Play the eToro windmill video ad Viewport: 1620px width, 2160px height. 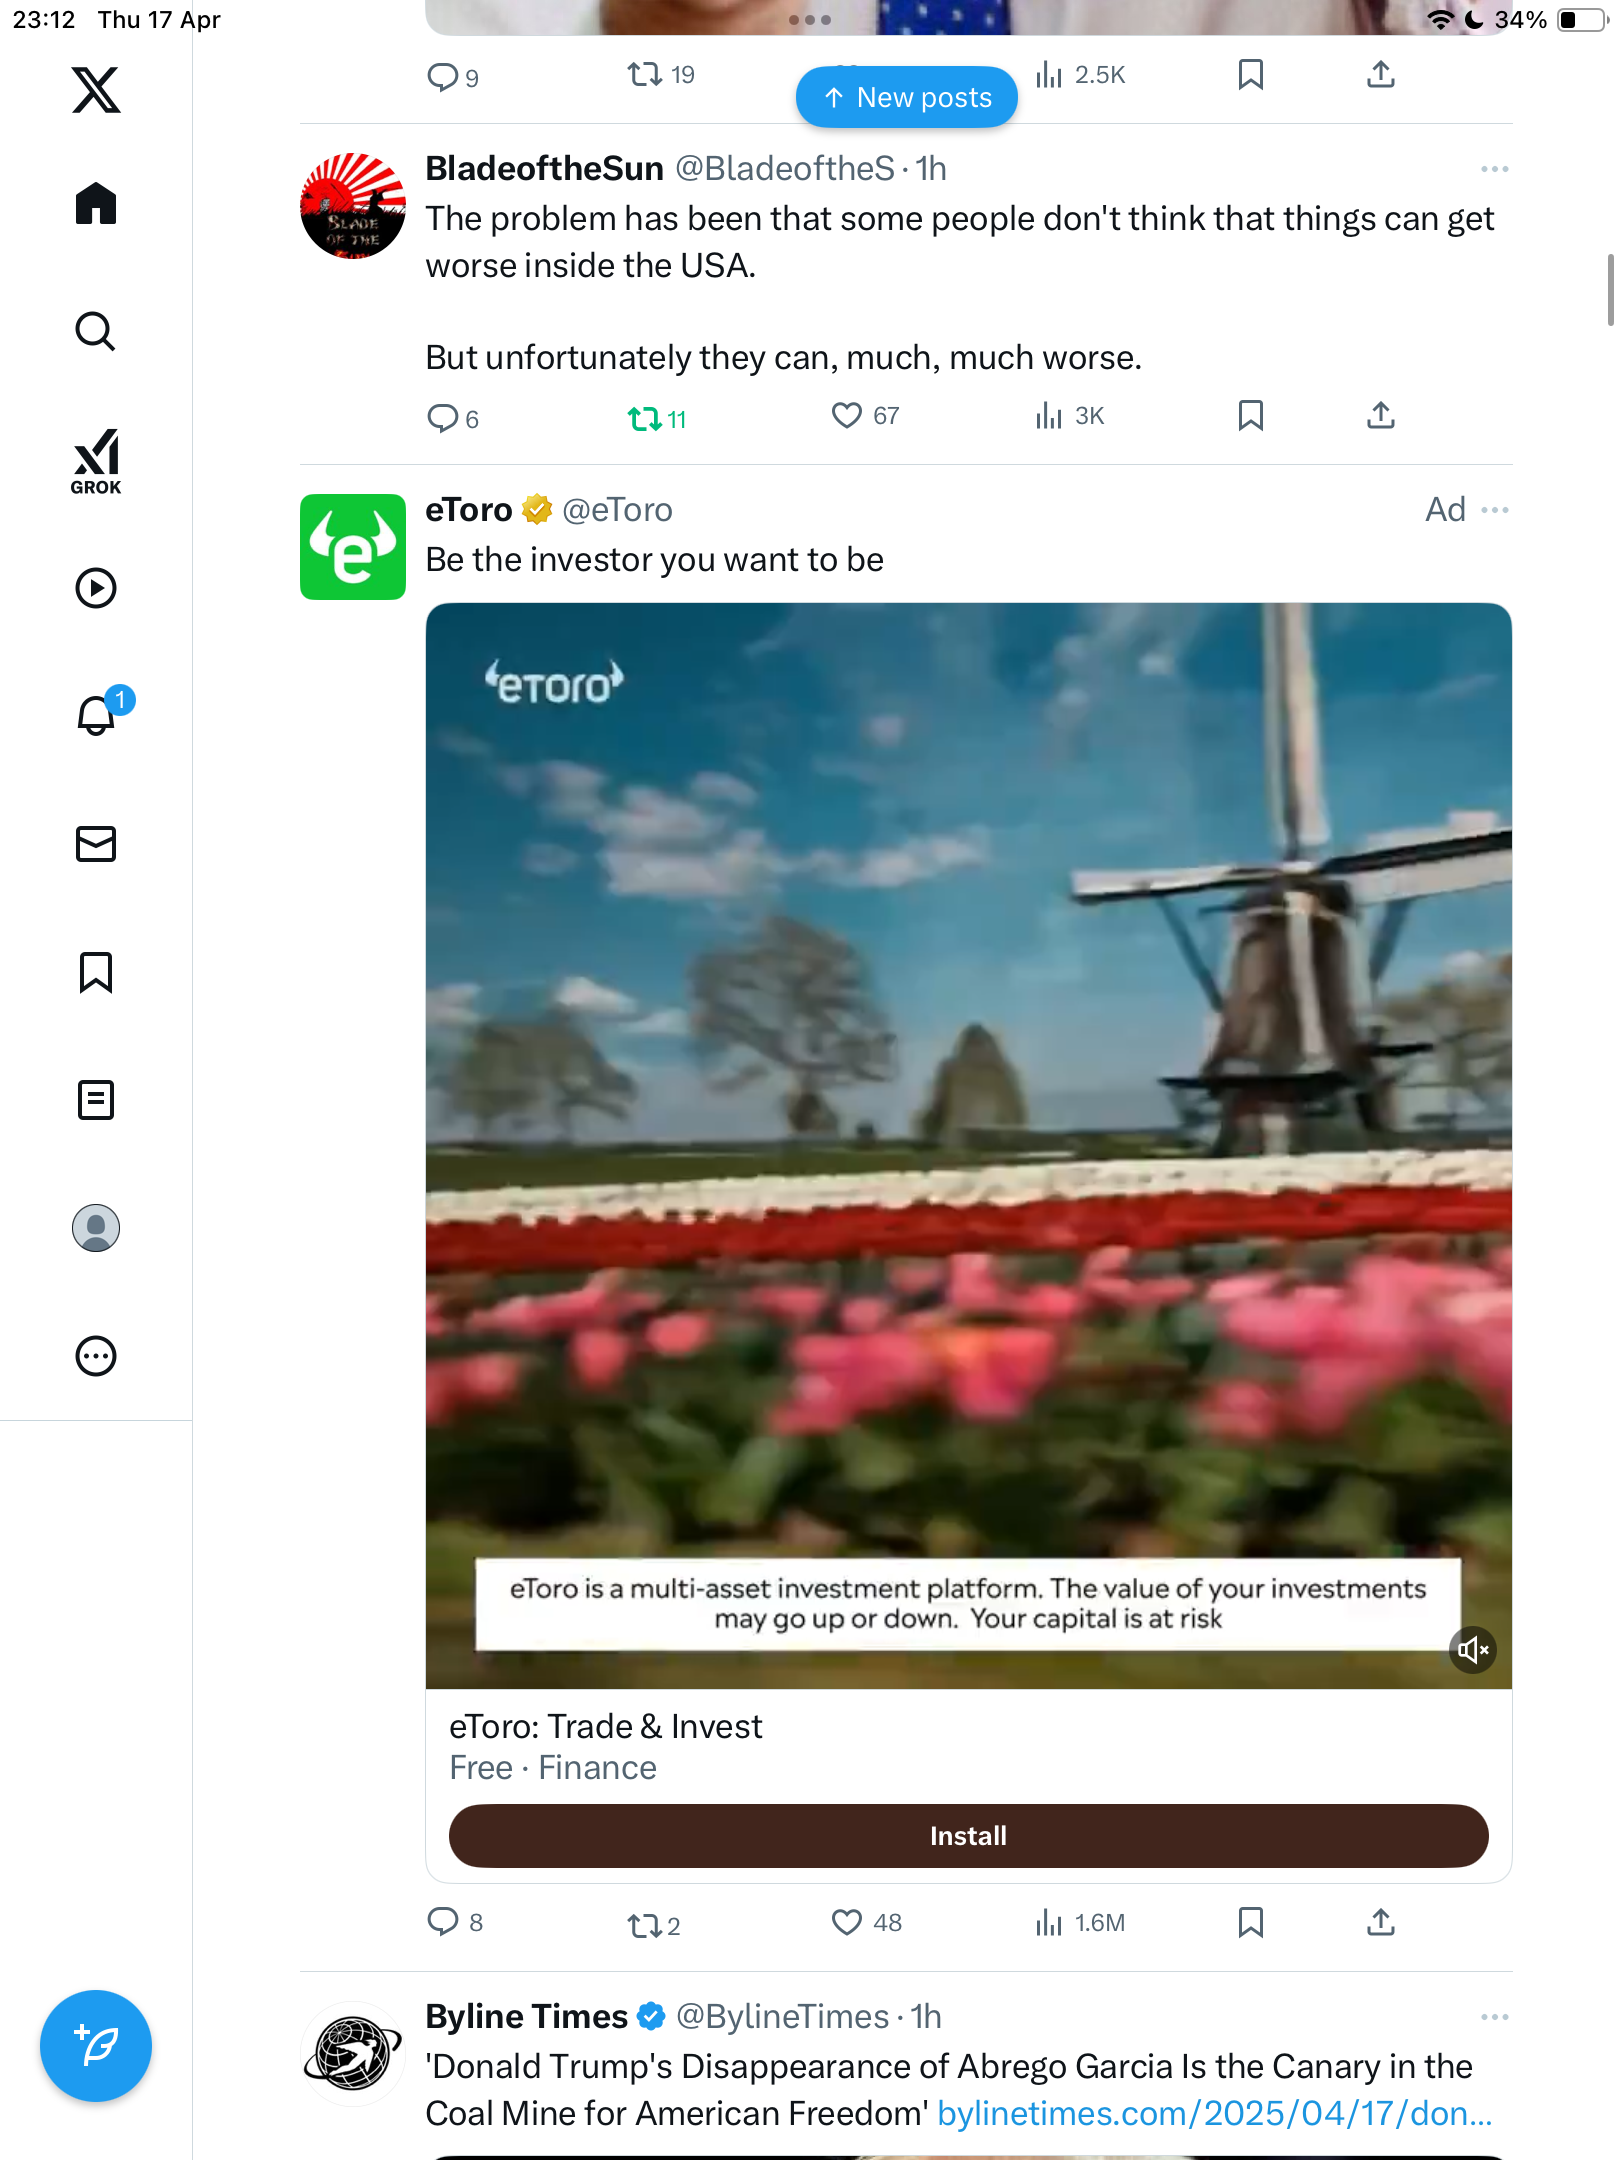pos(968,1146)
